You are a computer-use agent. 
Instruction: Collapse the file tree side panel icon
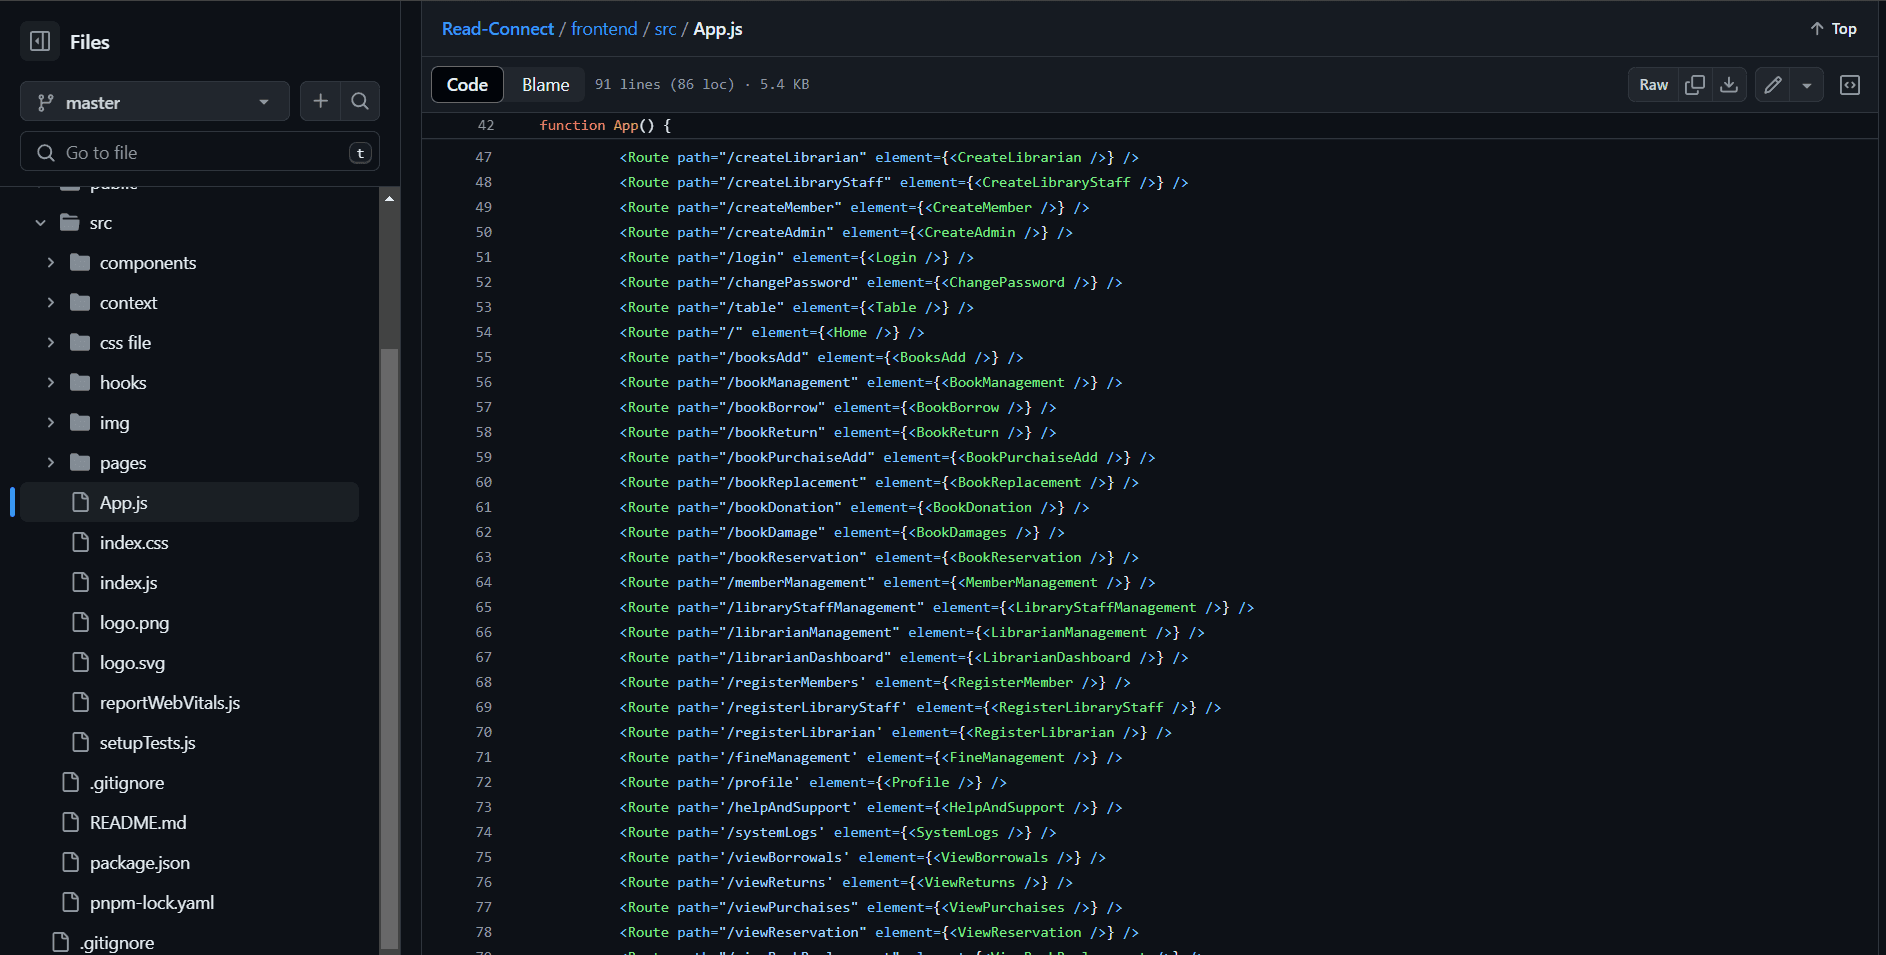pos(40,41)
